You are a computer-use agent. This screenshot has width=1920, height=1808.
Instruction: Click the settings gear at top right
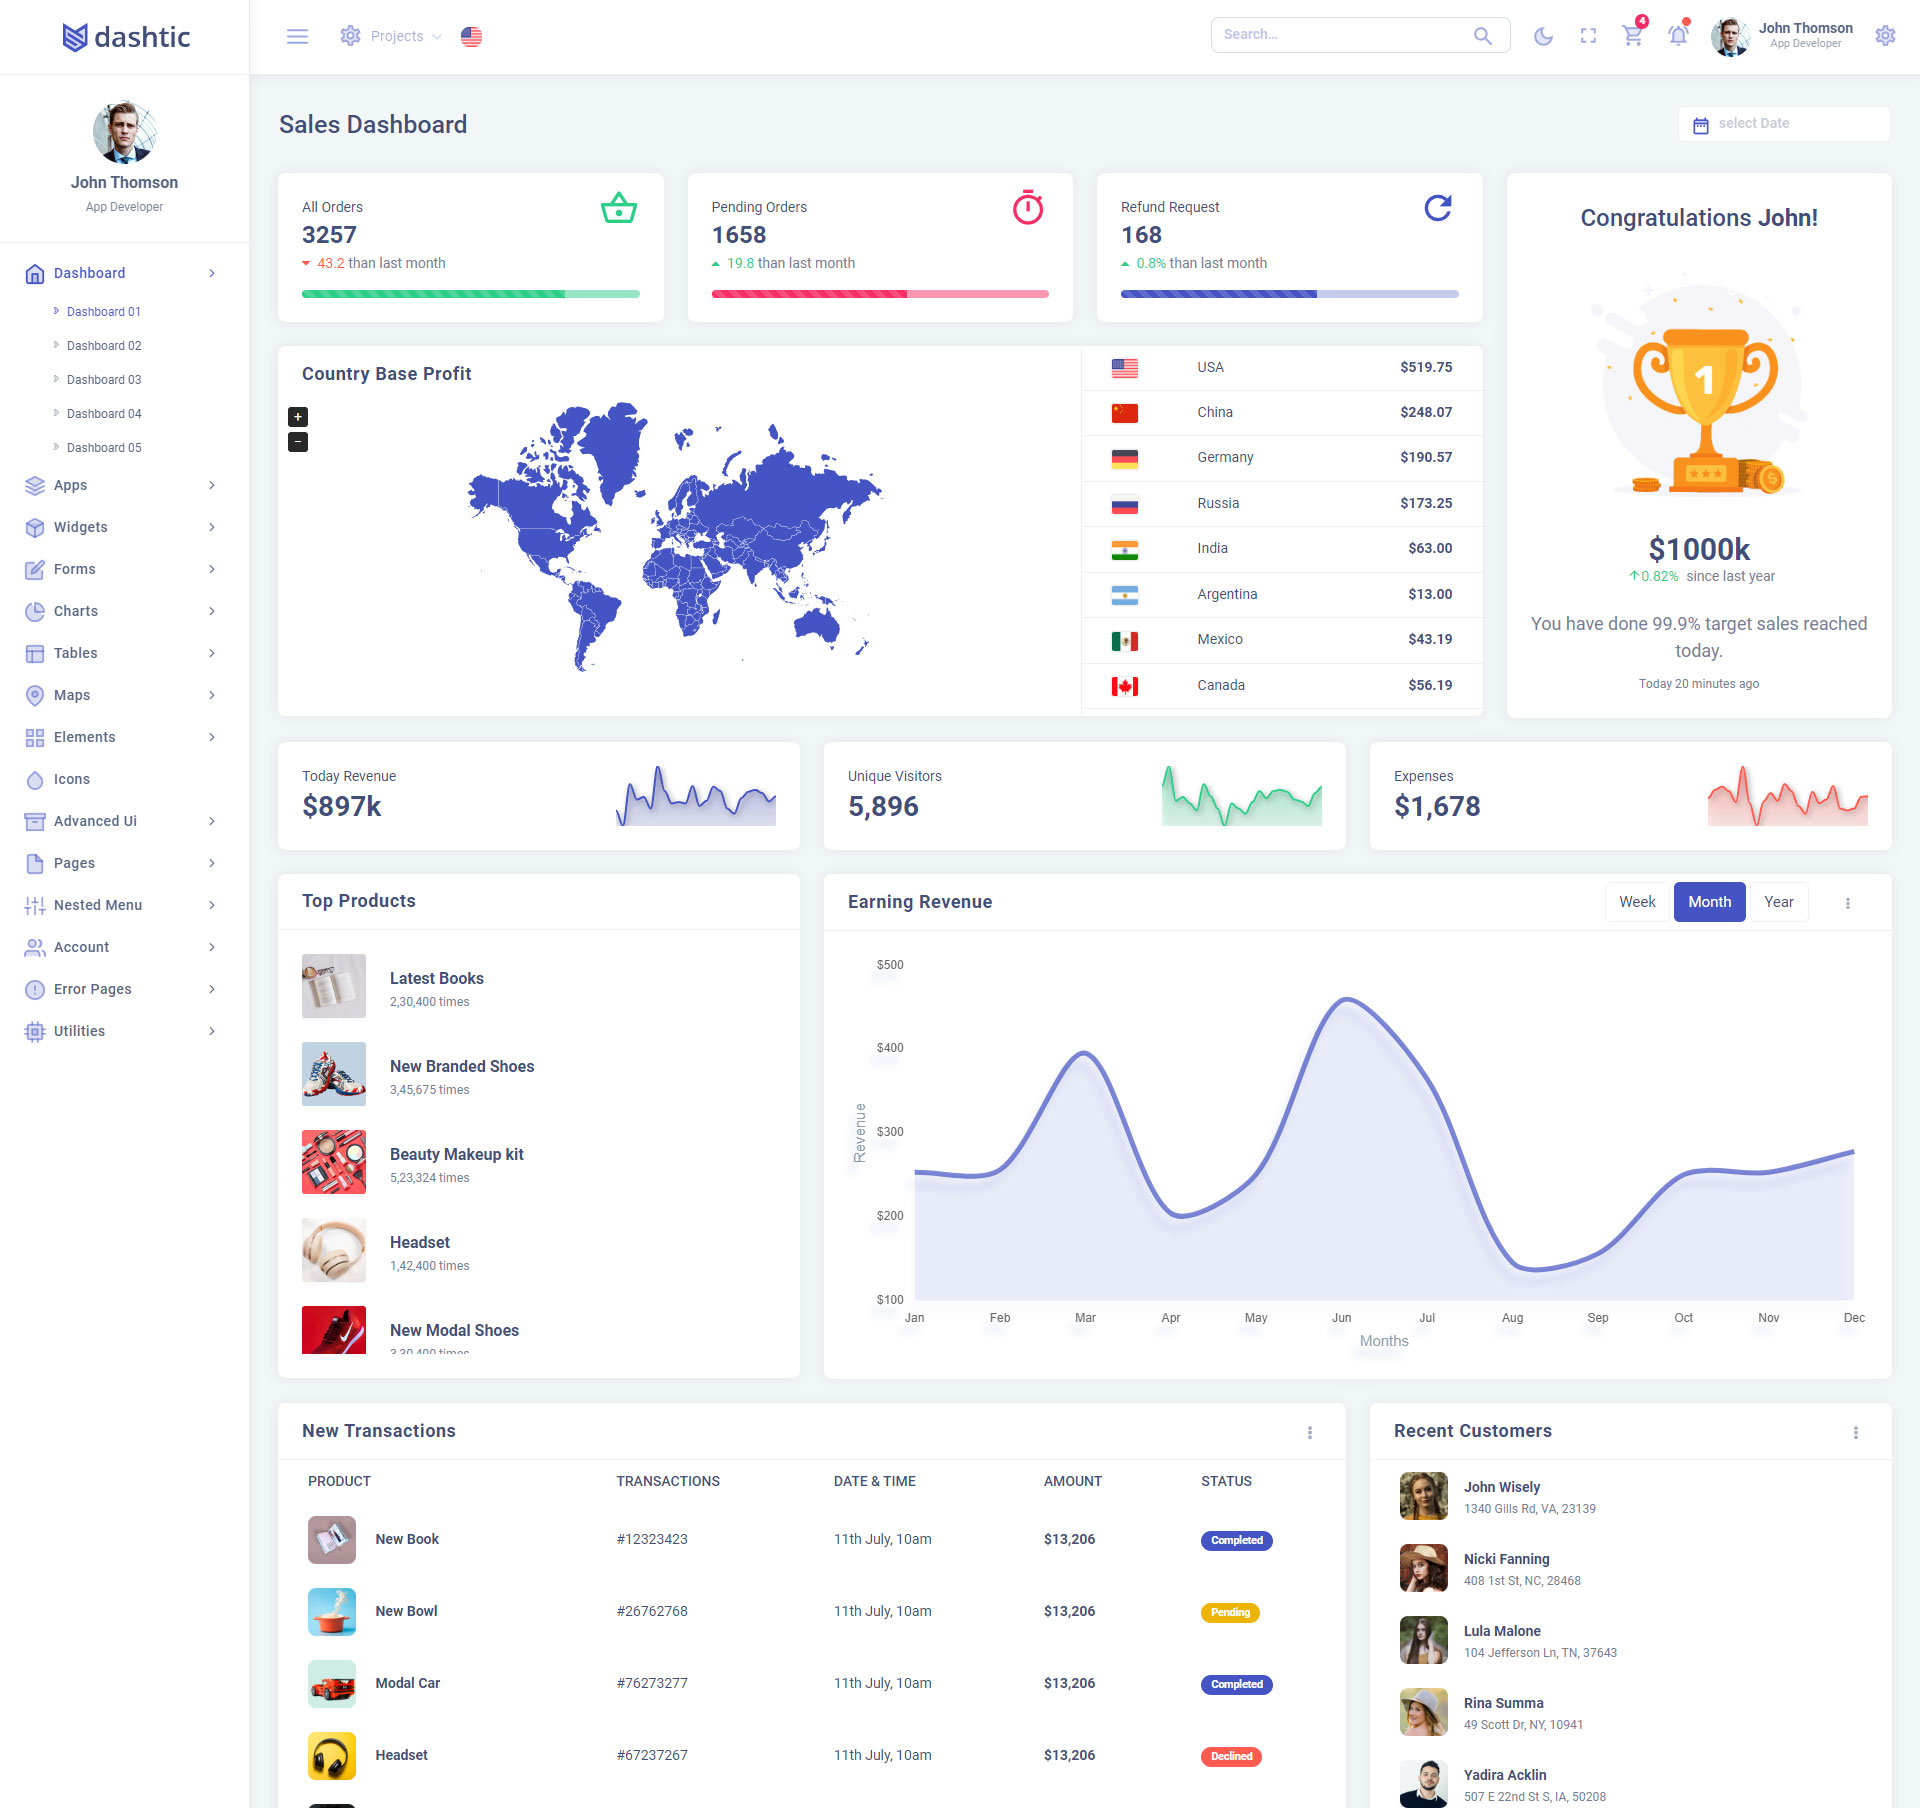tap(1885, 37)
